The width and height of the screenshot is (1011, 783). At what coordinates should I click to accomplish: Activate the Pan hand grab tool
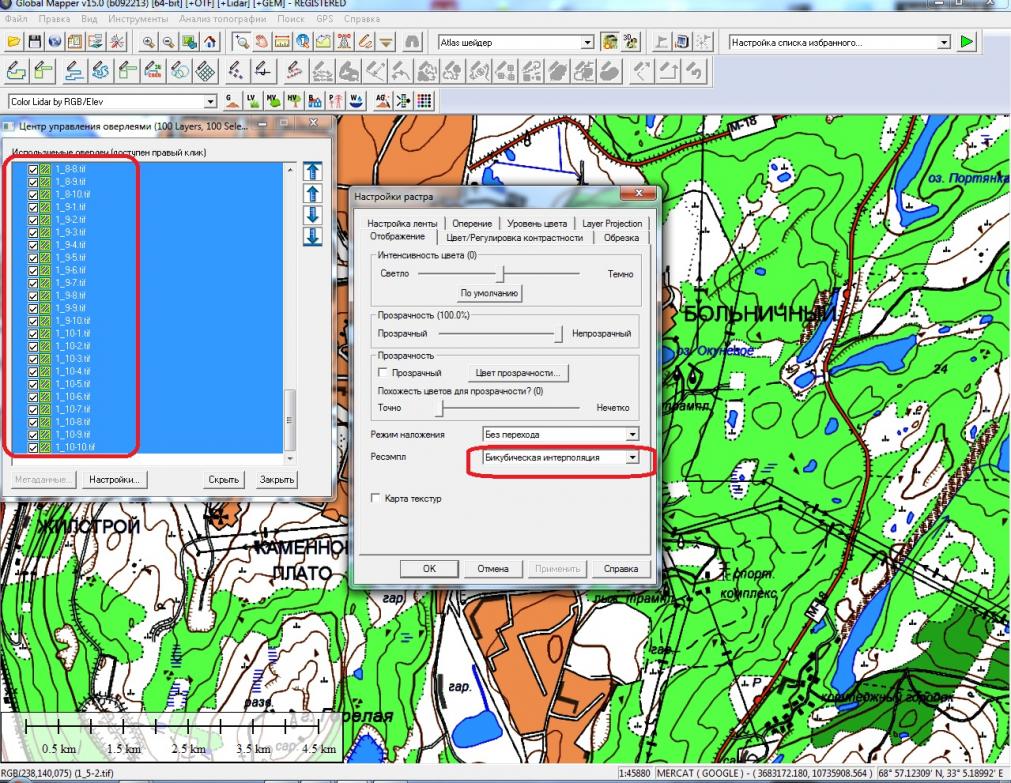(262, 42)
